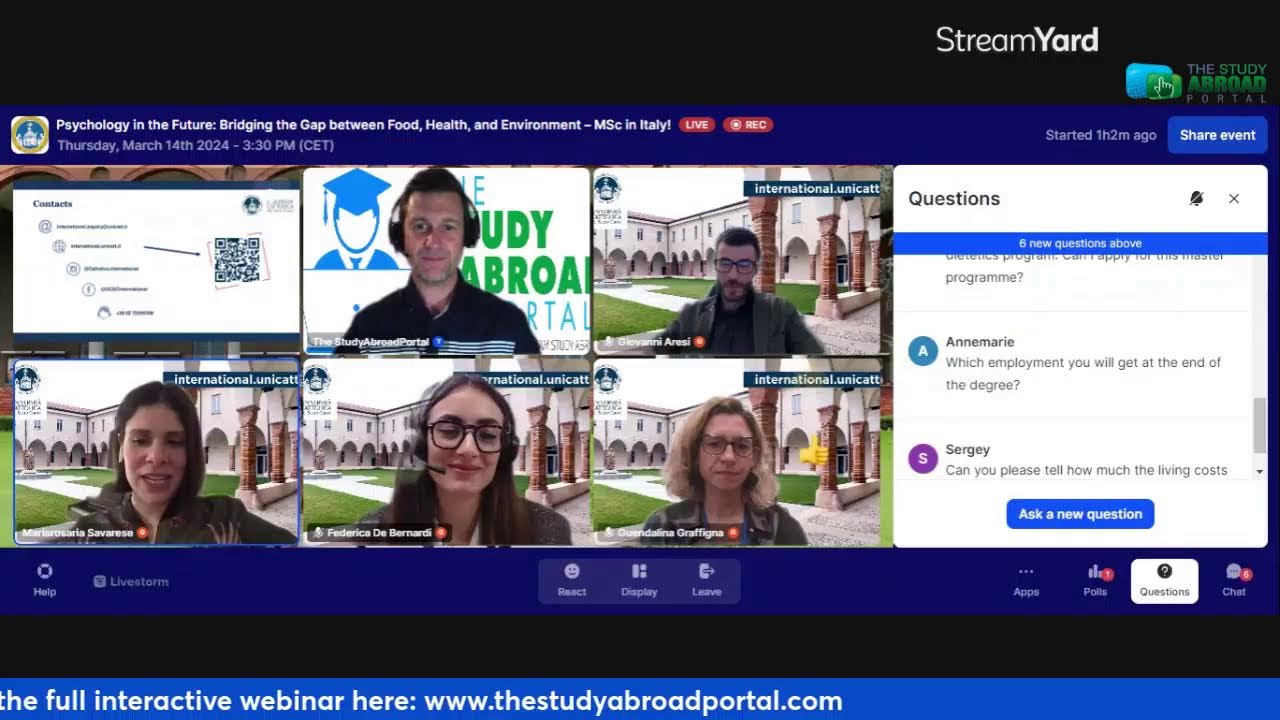
Task: Select Federica De Bernardi video tile
Action: click(446, 453)
